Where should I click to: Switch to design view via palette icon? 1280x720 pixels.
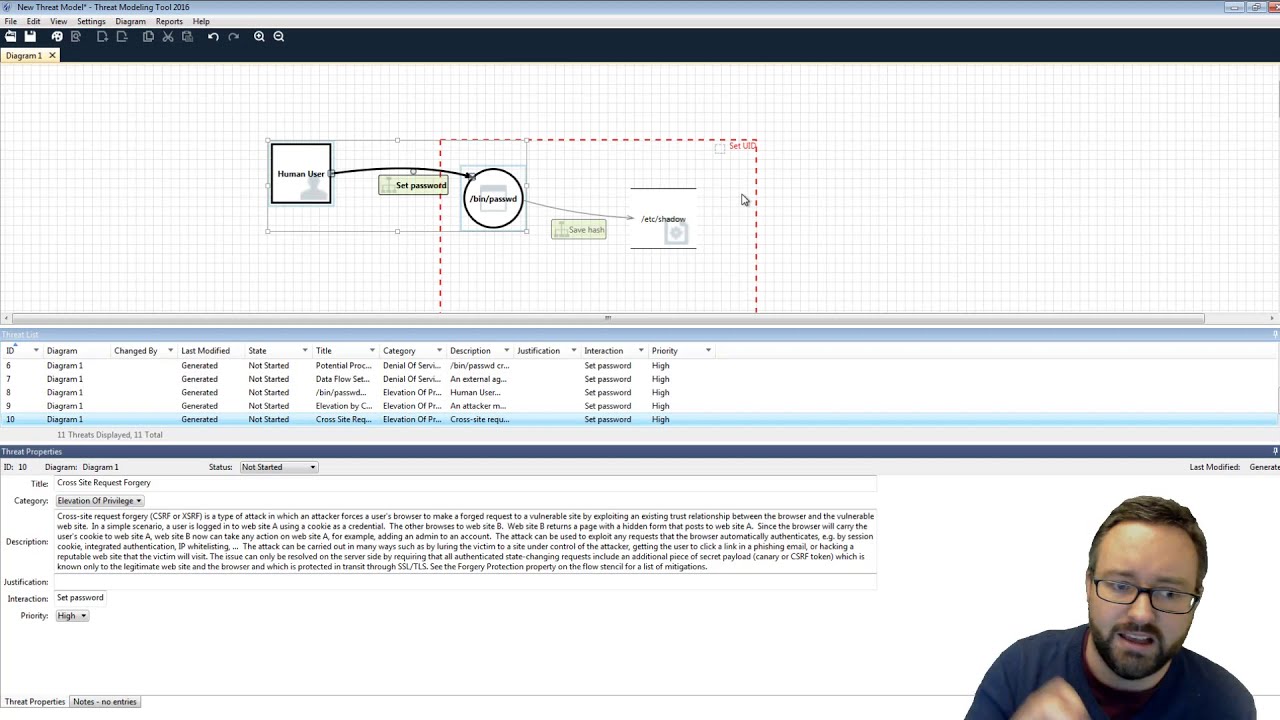click(x=57, y=36)
